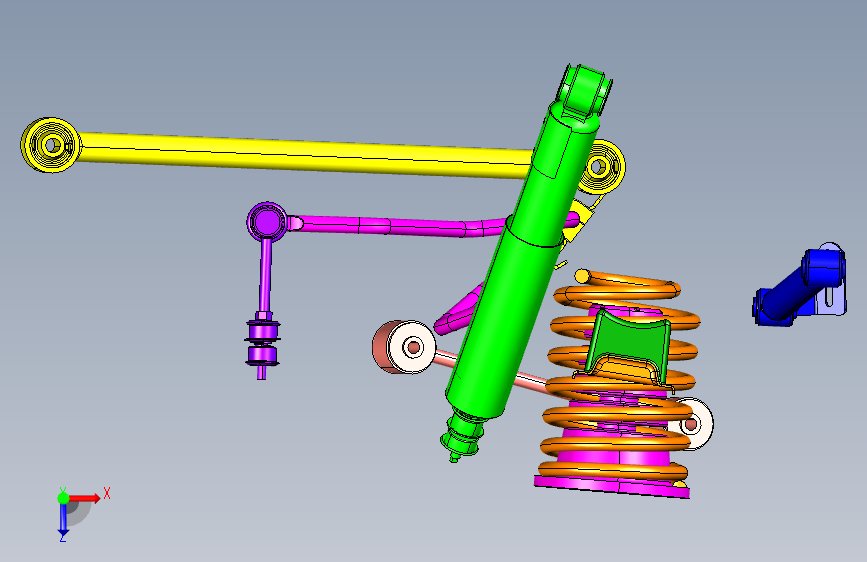Select the yellow bushing eye at the rod's left end

[x=51, y=145]
